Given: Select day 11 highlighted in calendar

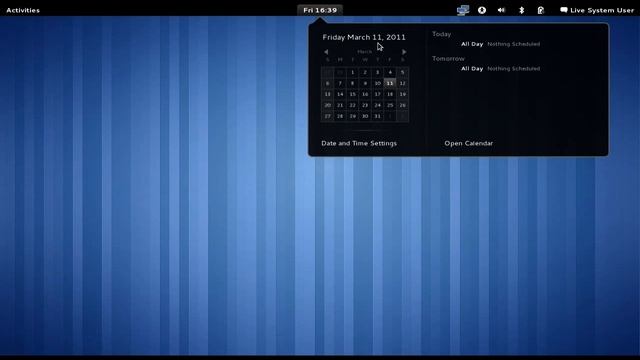Looking at the screenshot, I should coord(390,83).
